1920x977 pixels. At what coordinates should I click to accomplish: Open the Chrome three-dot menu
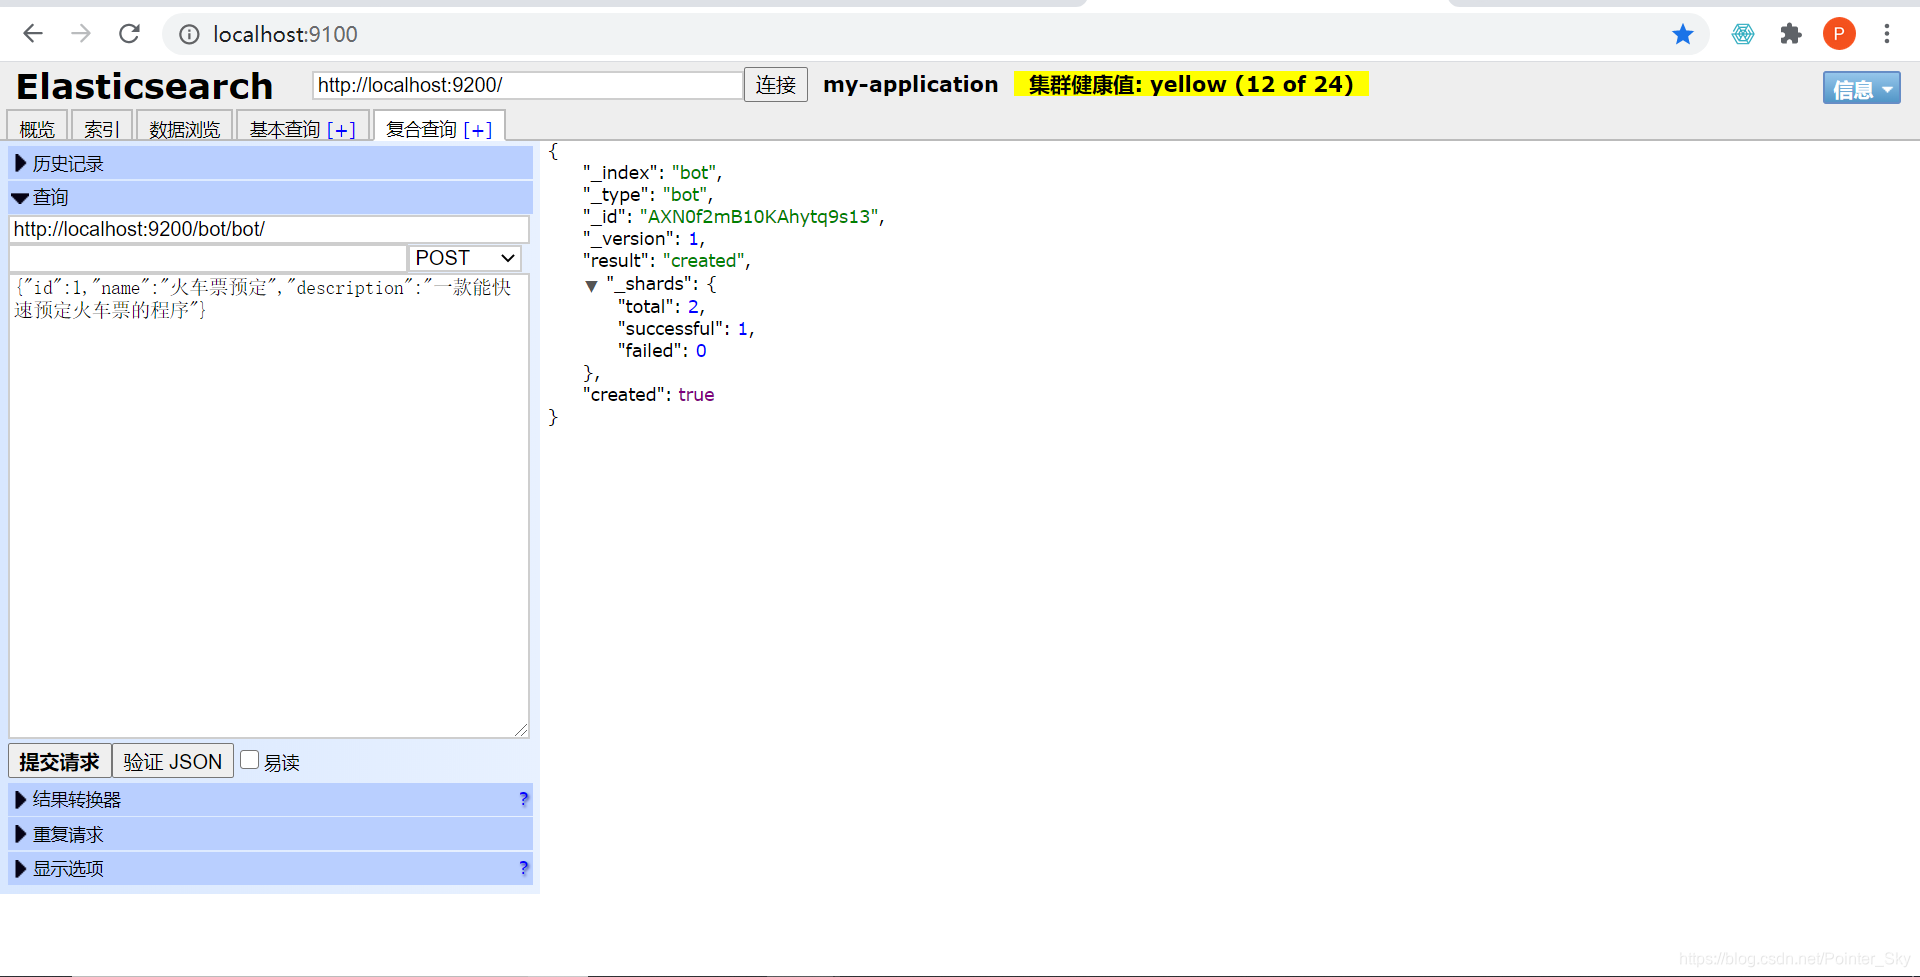coord(1887,34)
